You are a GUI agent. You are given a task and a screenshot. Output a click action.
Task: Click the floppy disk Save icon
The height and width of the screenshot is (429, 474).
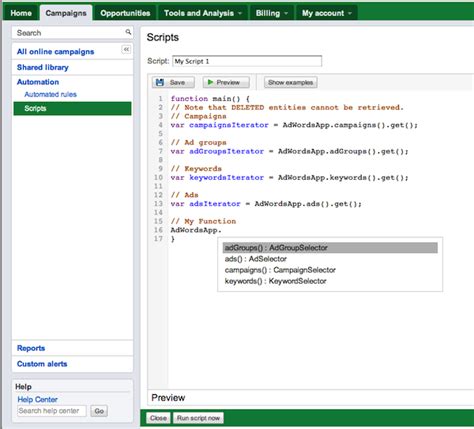(160, 82)
